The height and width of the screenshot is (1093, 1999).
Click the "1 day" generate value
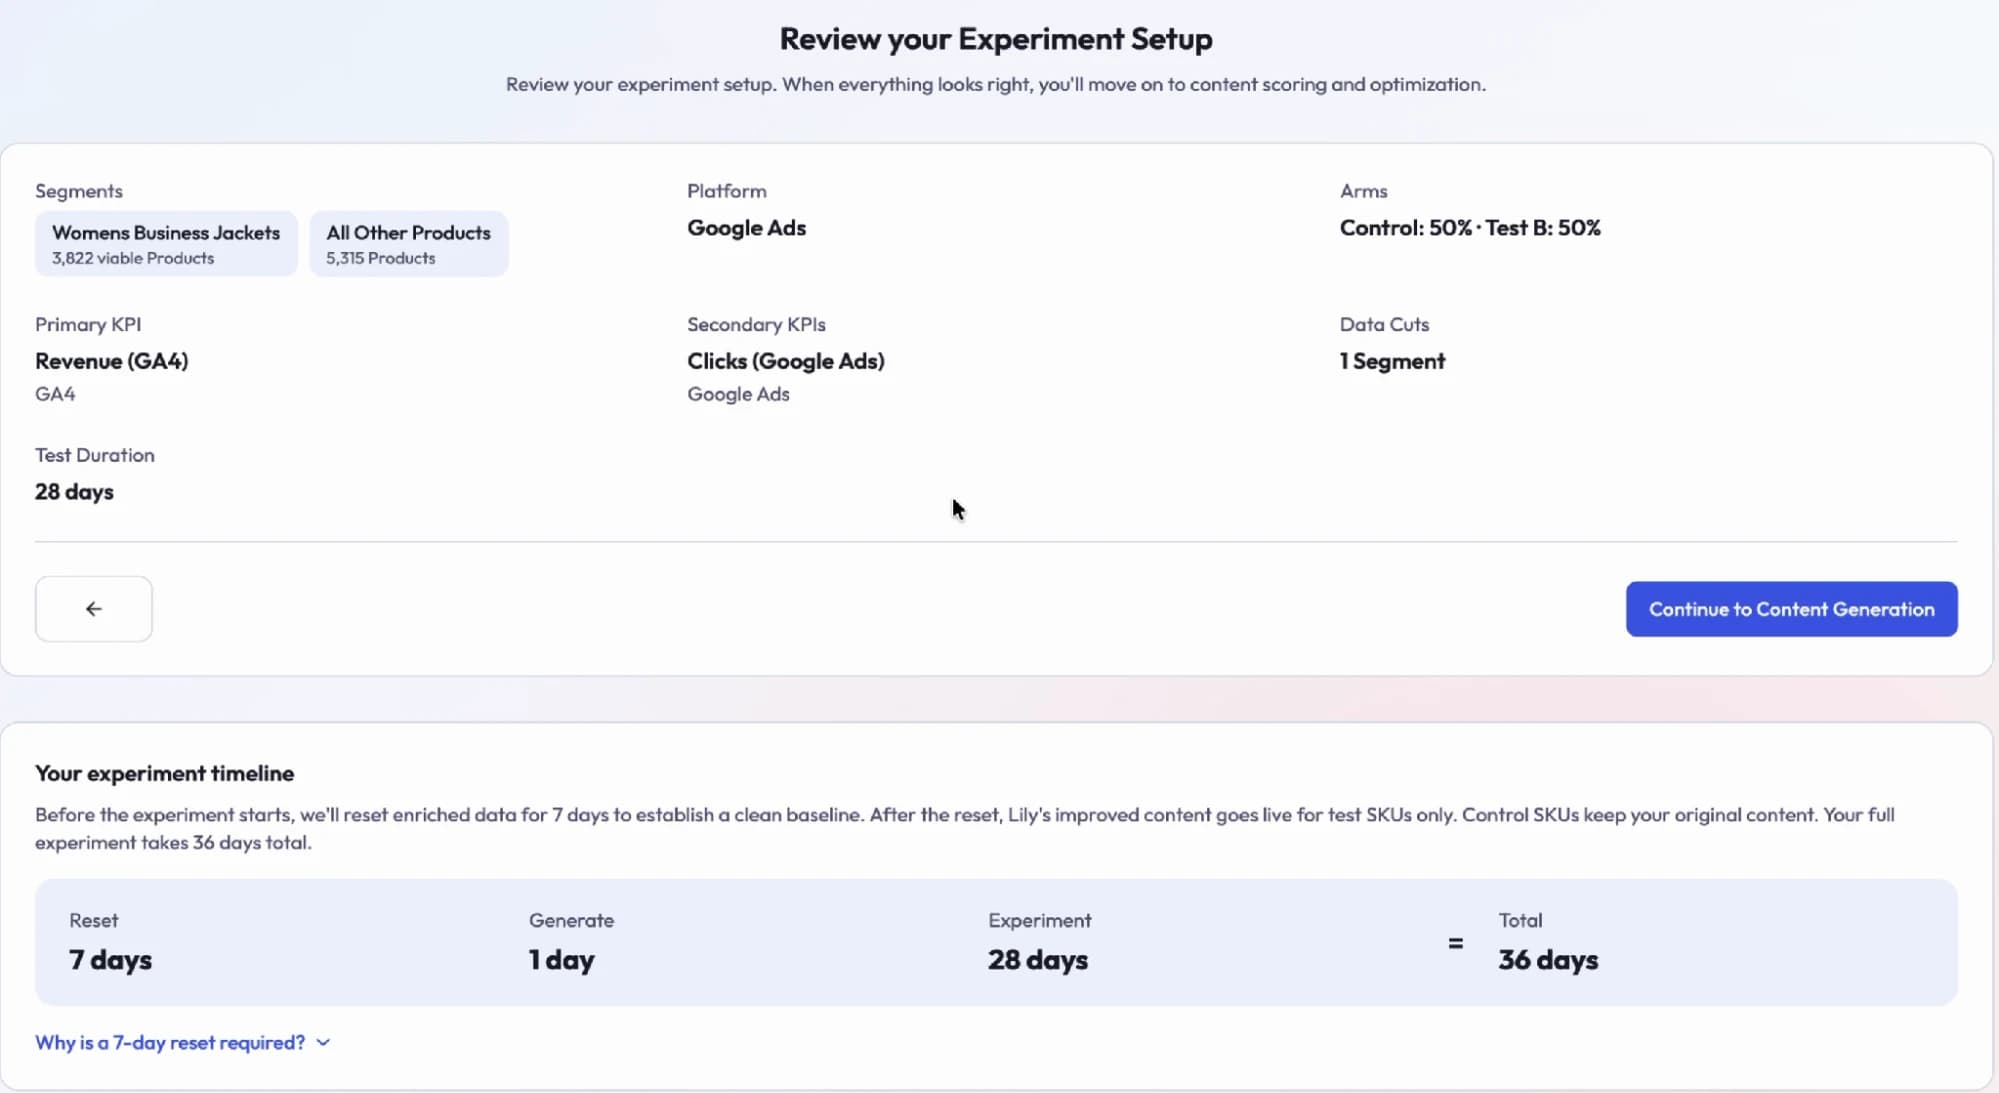[x=561, y=960]
